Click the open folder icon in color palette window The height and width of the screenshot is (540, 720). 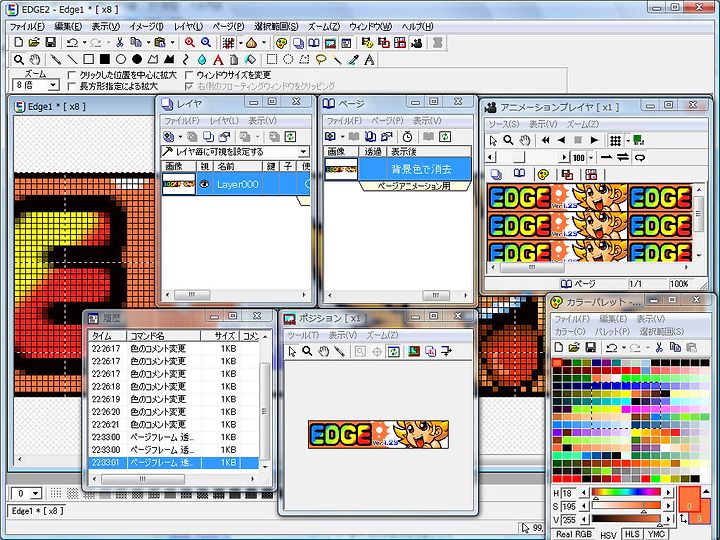[574, 347]
